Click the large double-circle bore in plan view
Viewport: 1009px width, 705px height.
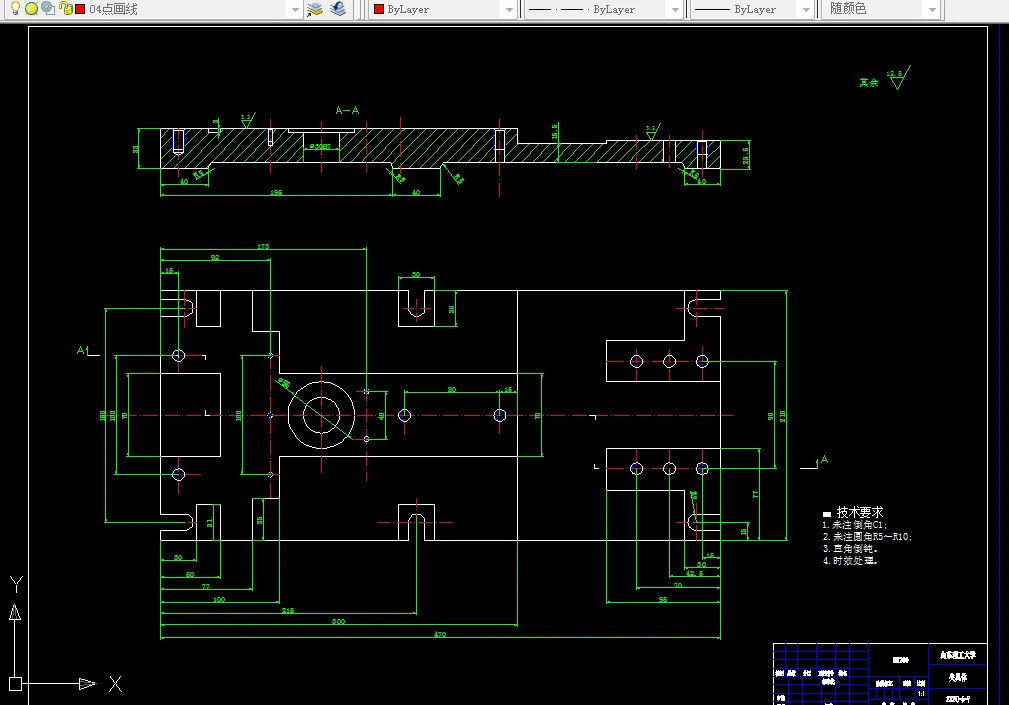[x=321, y=416]
